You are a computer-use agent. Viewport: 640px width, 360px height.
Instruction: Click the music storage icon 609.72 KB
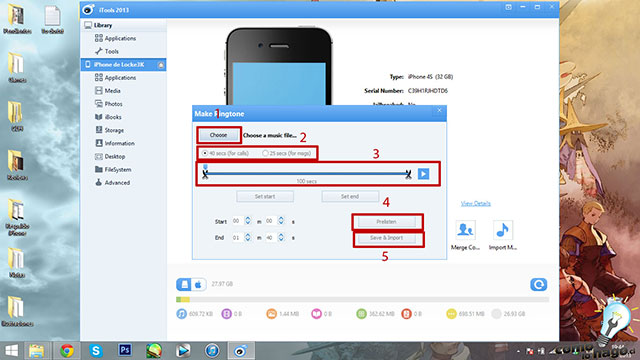[181, 314]
